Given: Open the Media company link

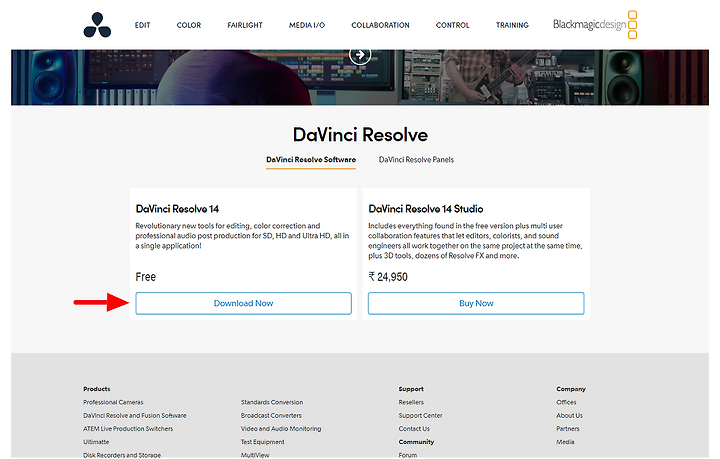Looking at the screenshot, I should (565, 442).
